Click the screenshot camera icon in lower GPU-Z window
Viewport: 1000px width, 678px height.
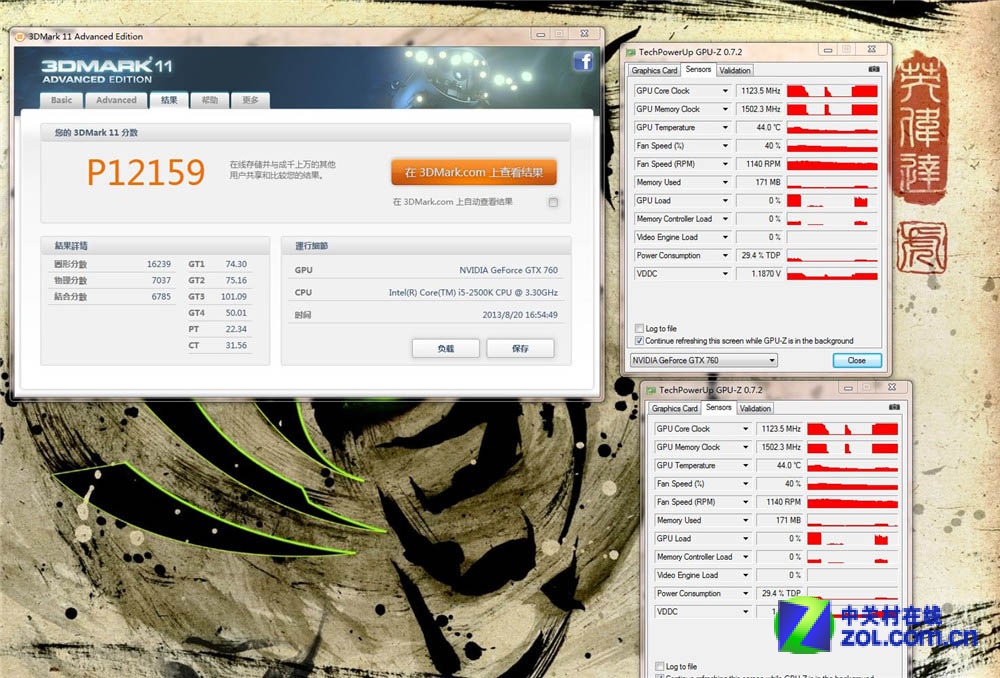point(894,407)
